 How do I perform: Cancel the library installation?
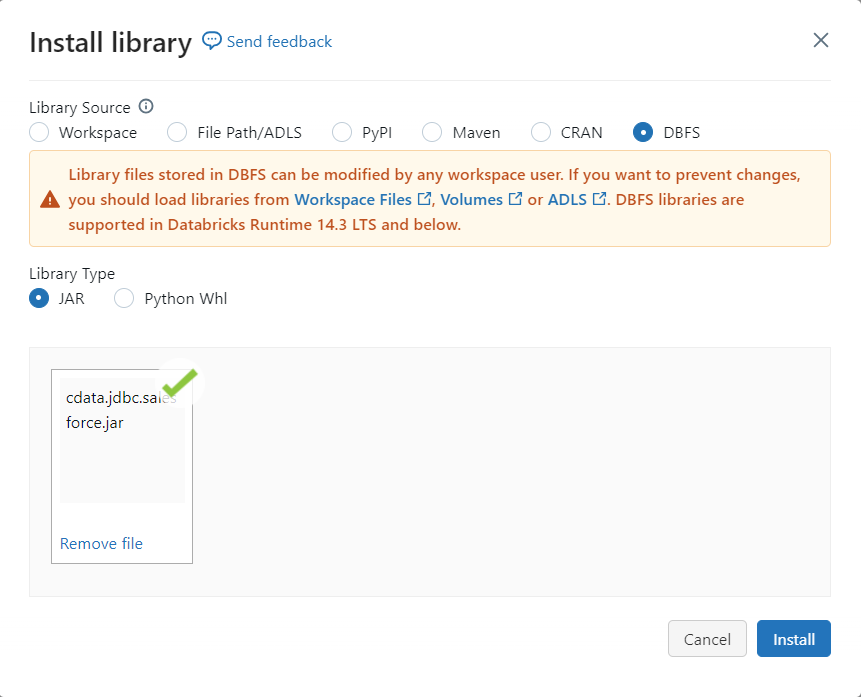pyautogui.click(x=707, y=638)
